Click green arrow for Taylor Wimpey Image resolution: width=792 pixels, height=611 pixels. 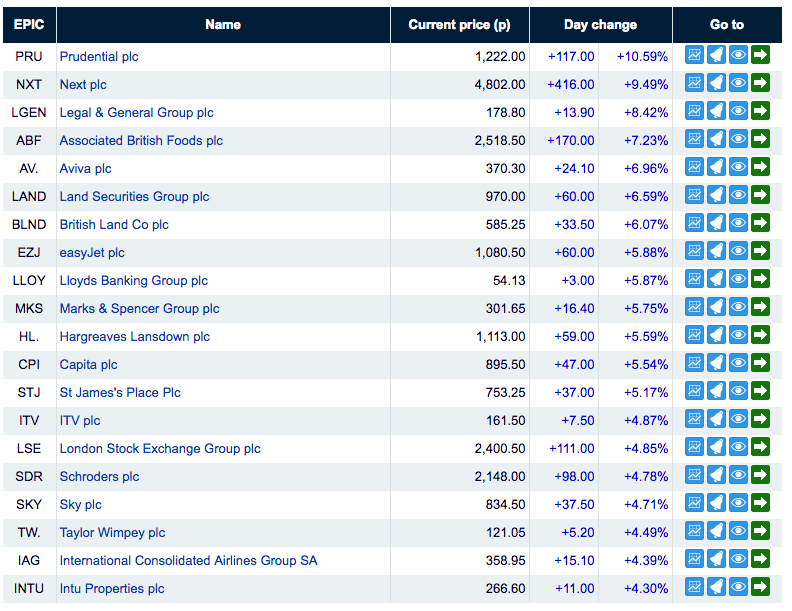[760, 531]
